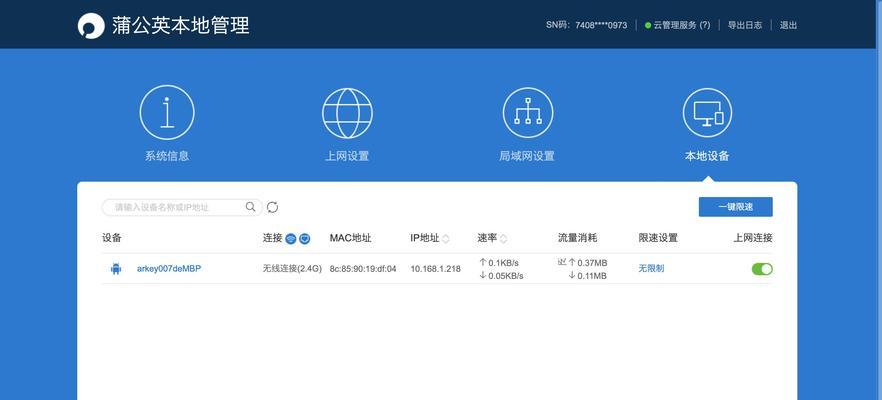Screen dimensions: 882x400
Task: Click the 设备 column header
Action: (112, 239)
